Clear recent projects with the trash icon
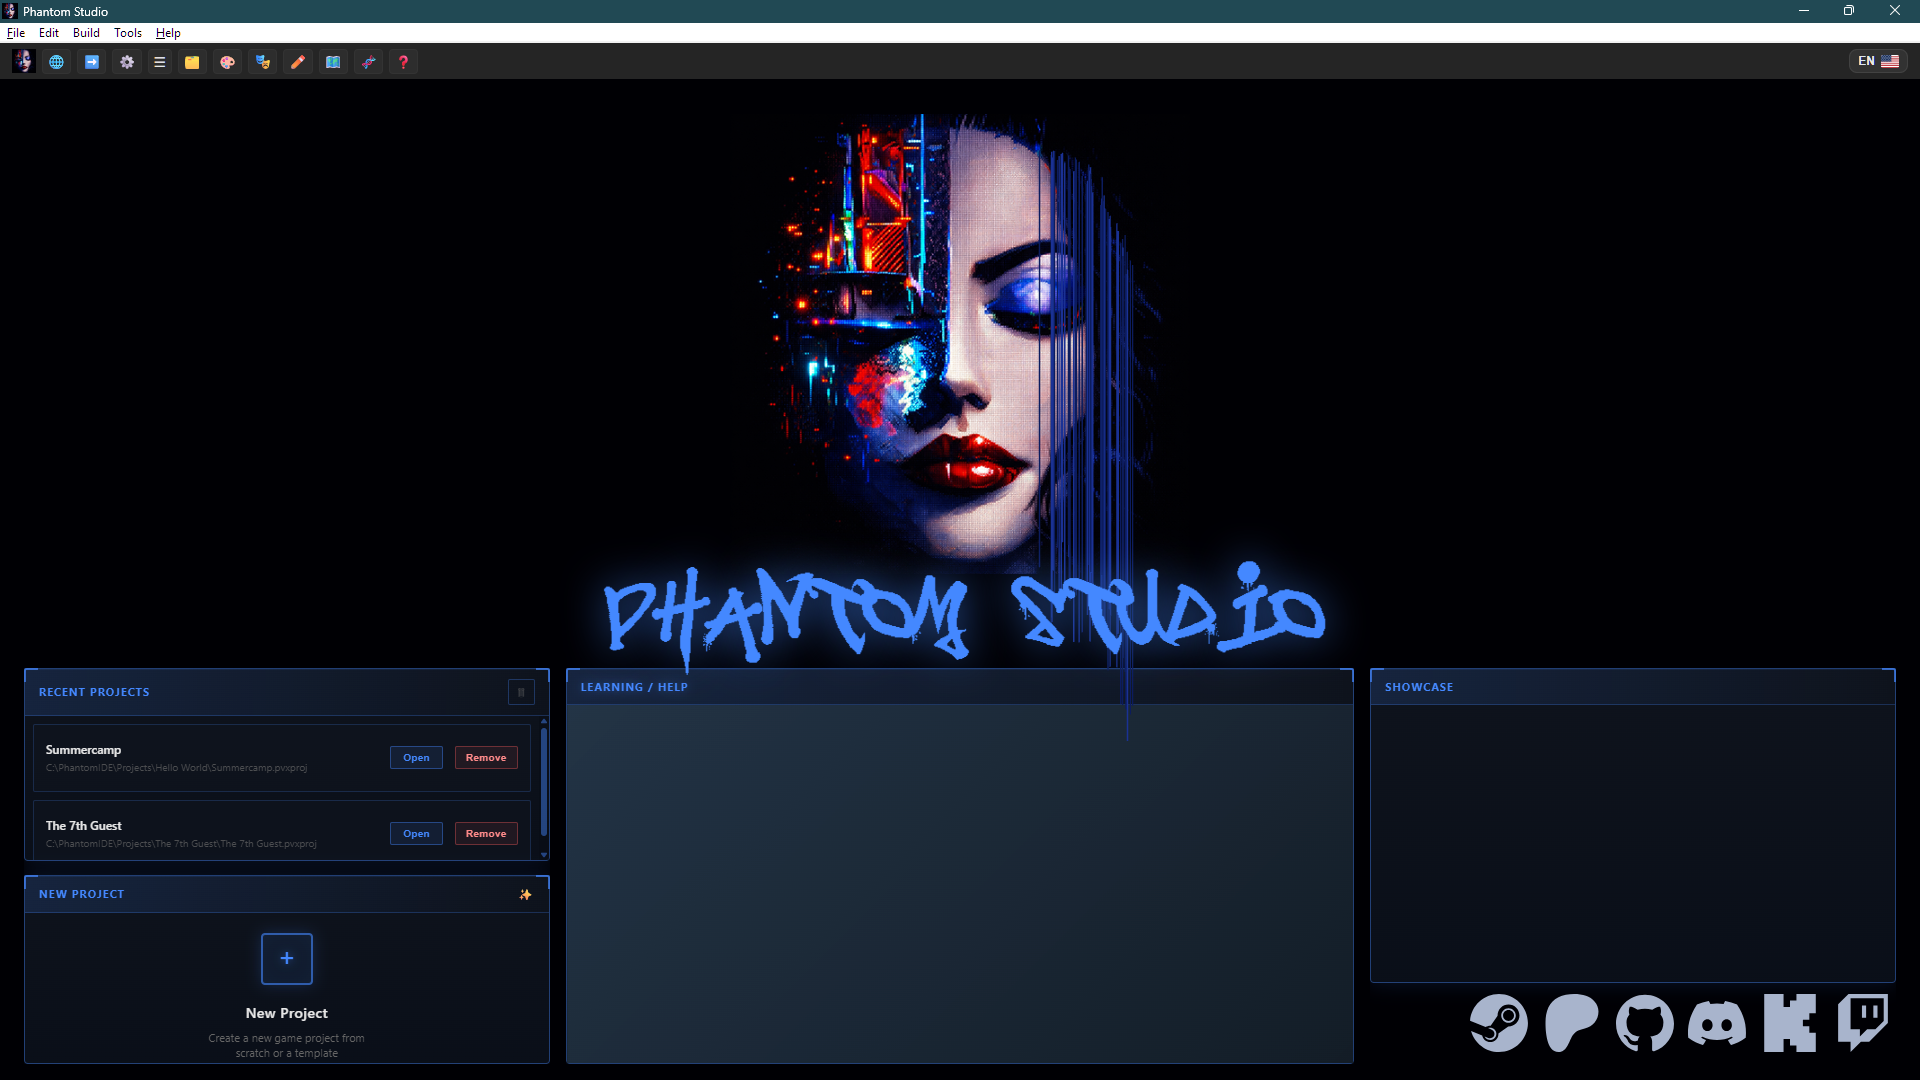 521,691
